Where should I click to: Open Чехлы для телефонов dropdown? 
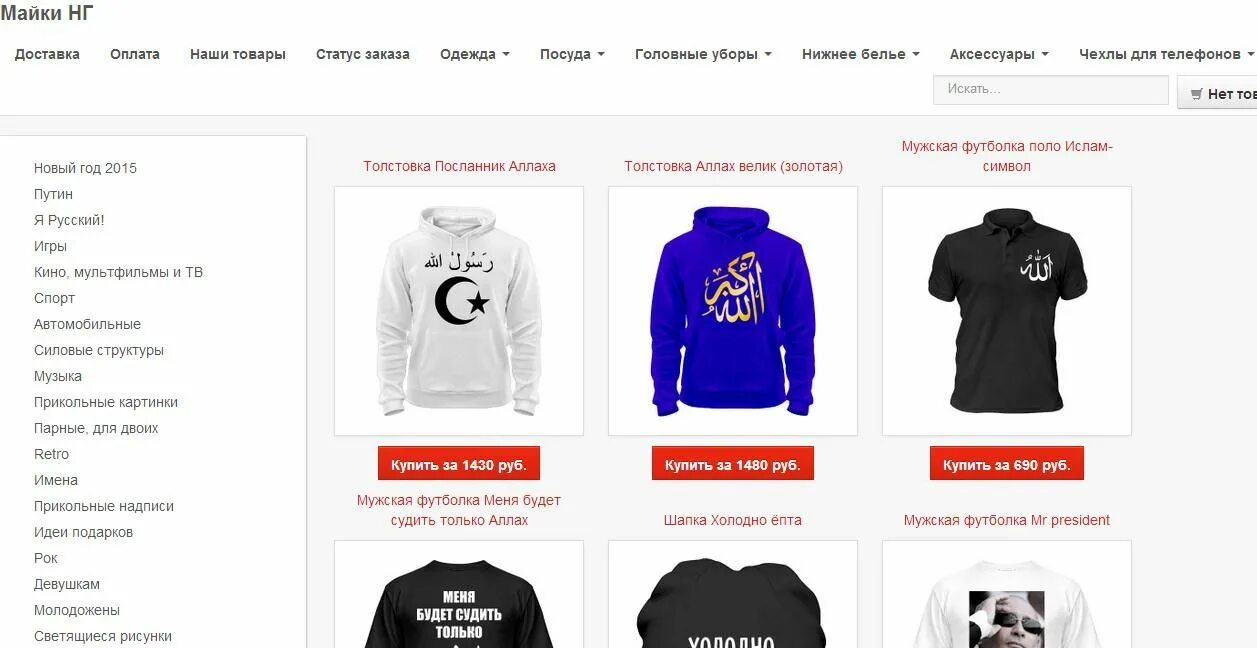(x=1166, y=54)
